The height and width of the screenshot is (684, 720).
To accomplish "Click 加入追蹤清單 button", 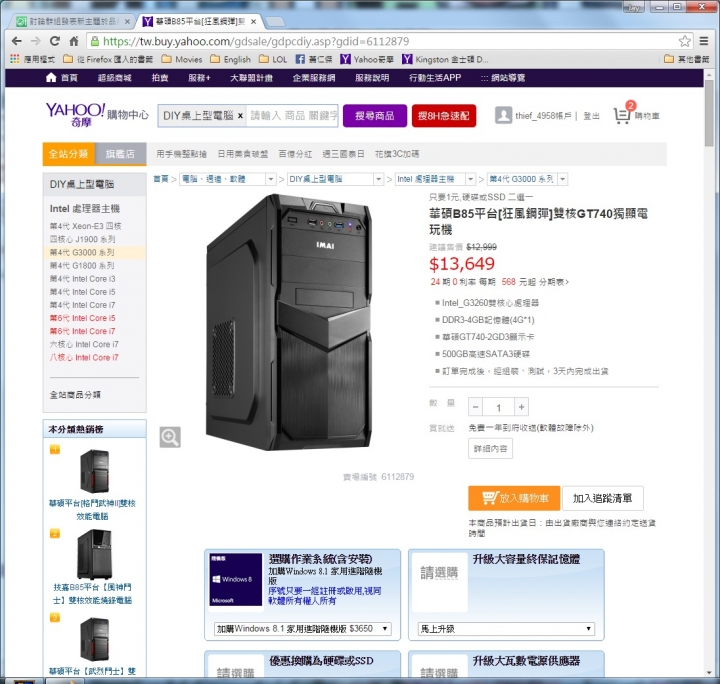I will [x=602, y=498].
